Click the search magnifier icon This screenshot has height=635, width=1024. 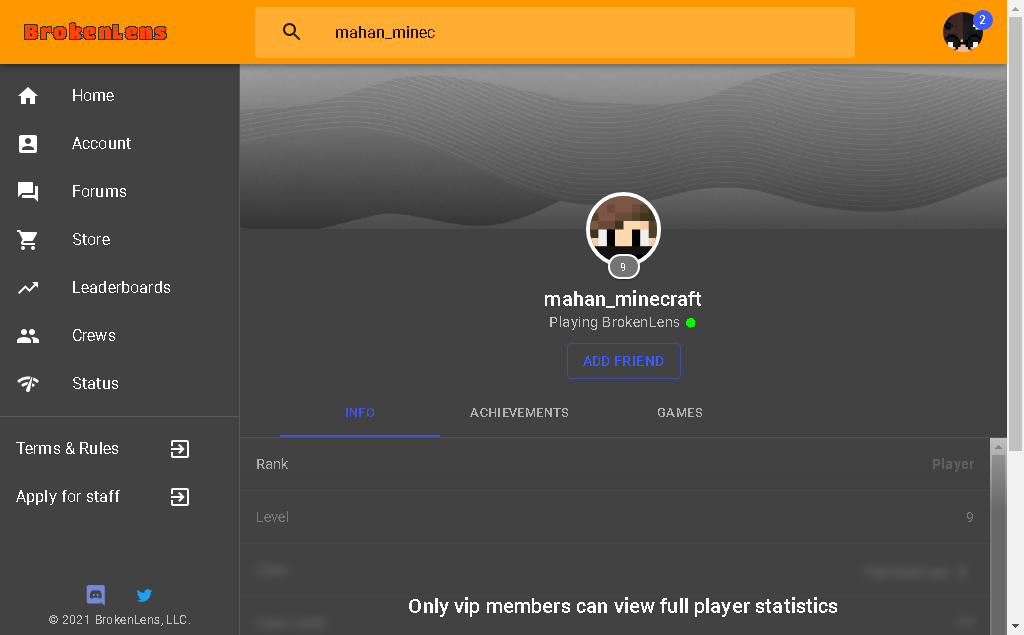(x=291, y=32)
